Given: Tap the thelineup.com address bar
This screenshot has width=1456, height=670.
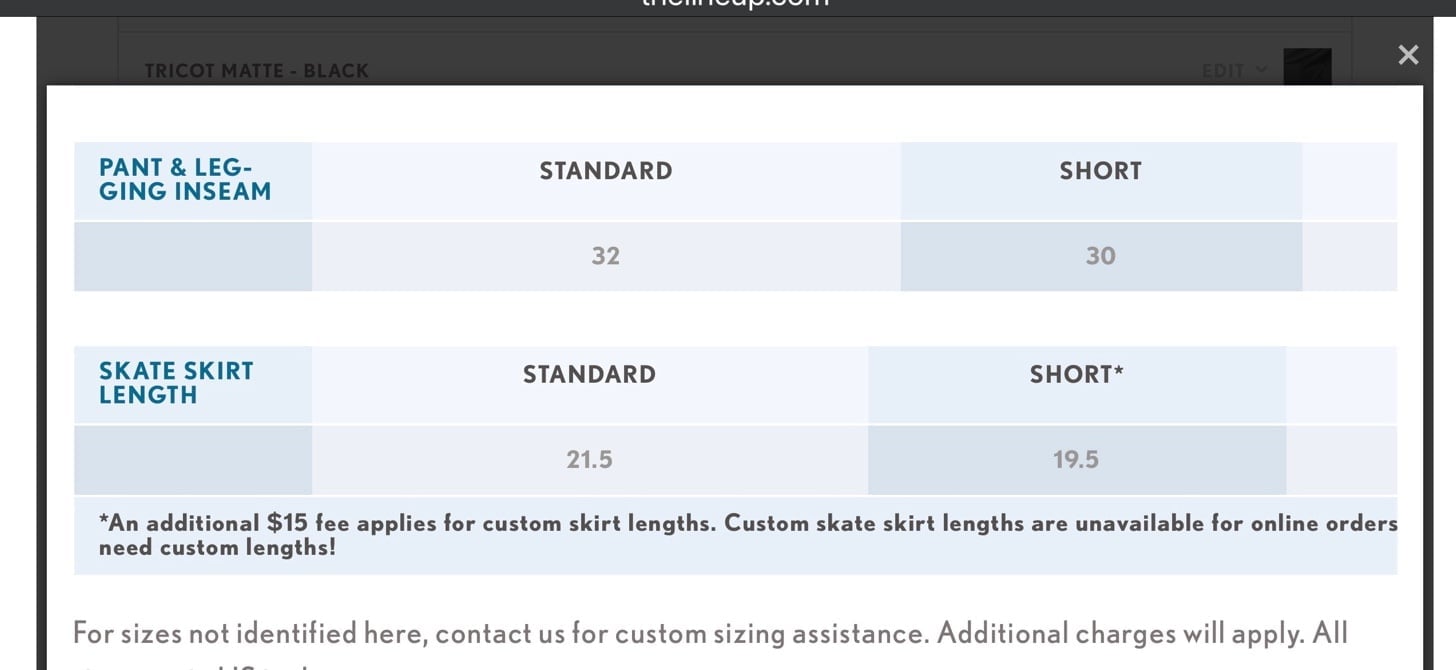Looking at the screenshot, I should (x=735, y=3).
